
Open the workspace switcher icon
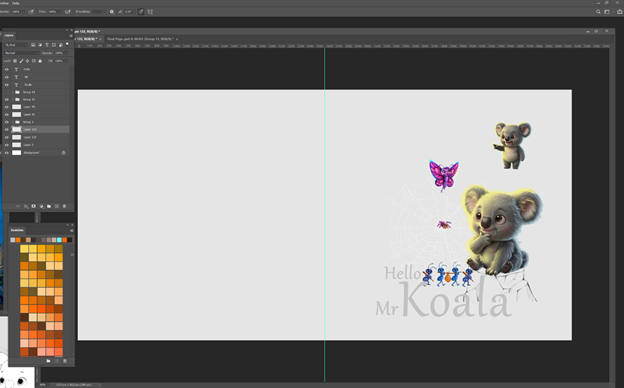[607, 12]
